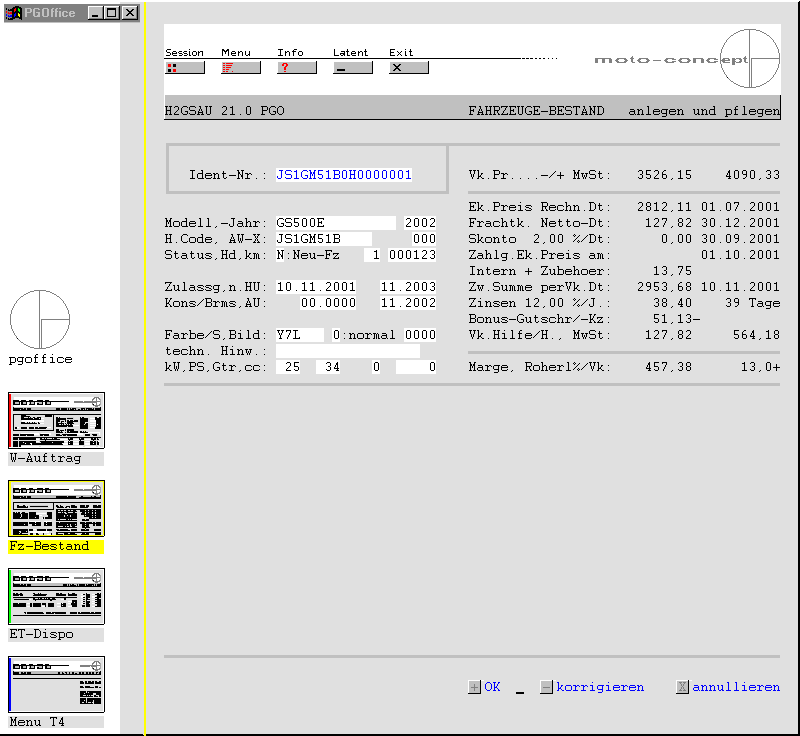The height and width of the screenshot is (736, 800).
Task: Click the pgoffice circle logo in sidebar
Action: 40,320
